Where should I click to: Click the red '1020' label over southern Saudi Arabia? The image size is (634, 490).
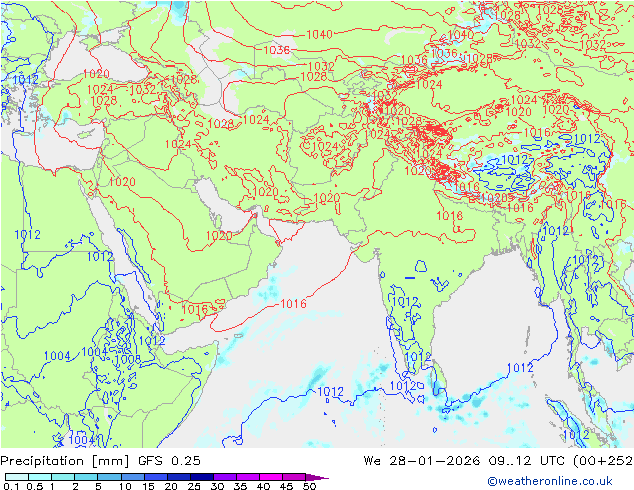pos(219,236)
